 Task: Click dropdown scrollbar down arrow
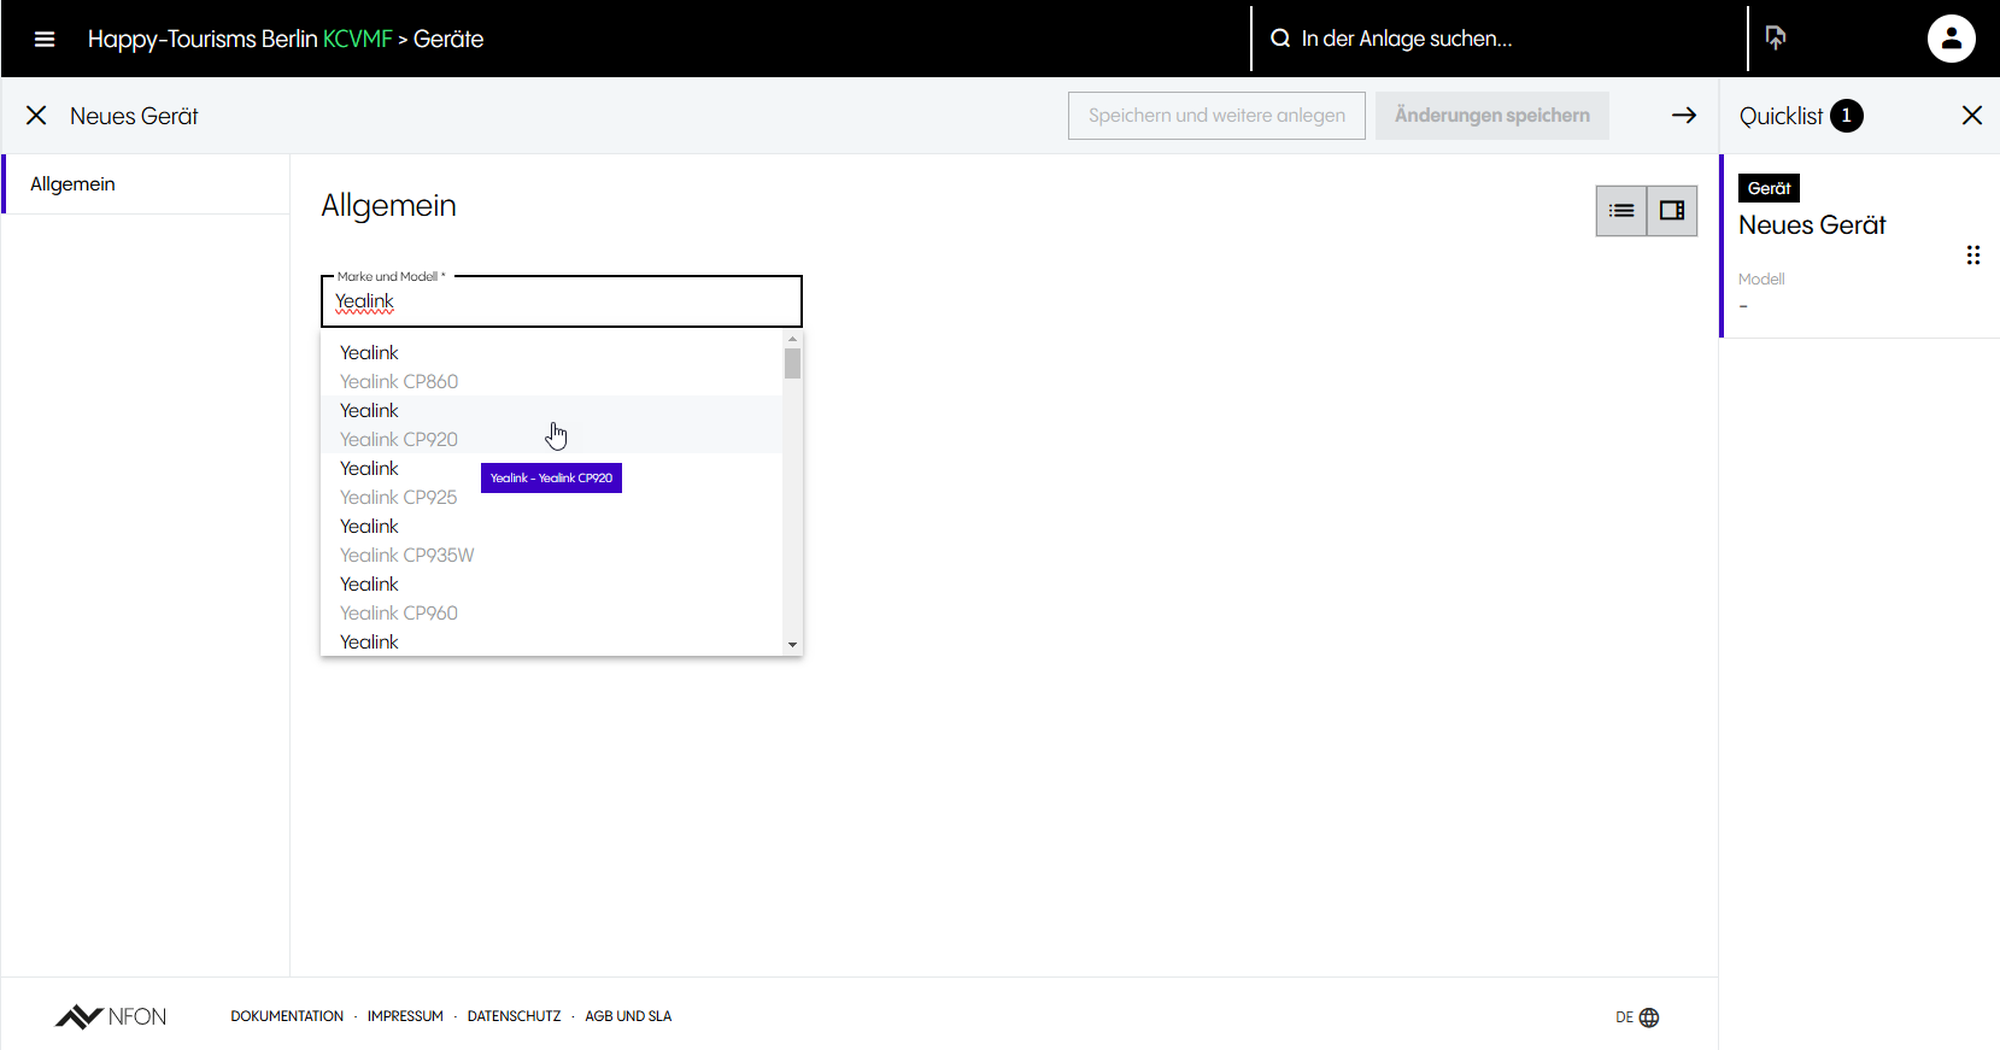pos(792,645)
